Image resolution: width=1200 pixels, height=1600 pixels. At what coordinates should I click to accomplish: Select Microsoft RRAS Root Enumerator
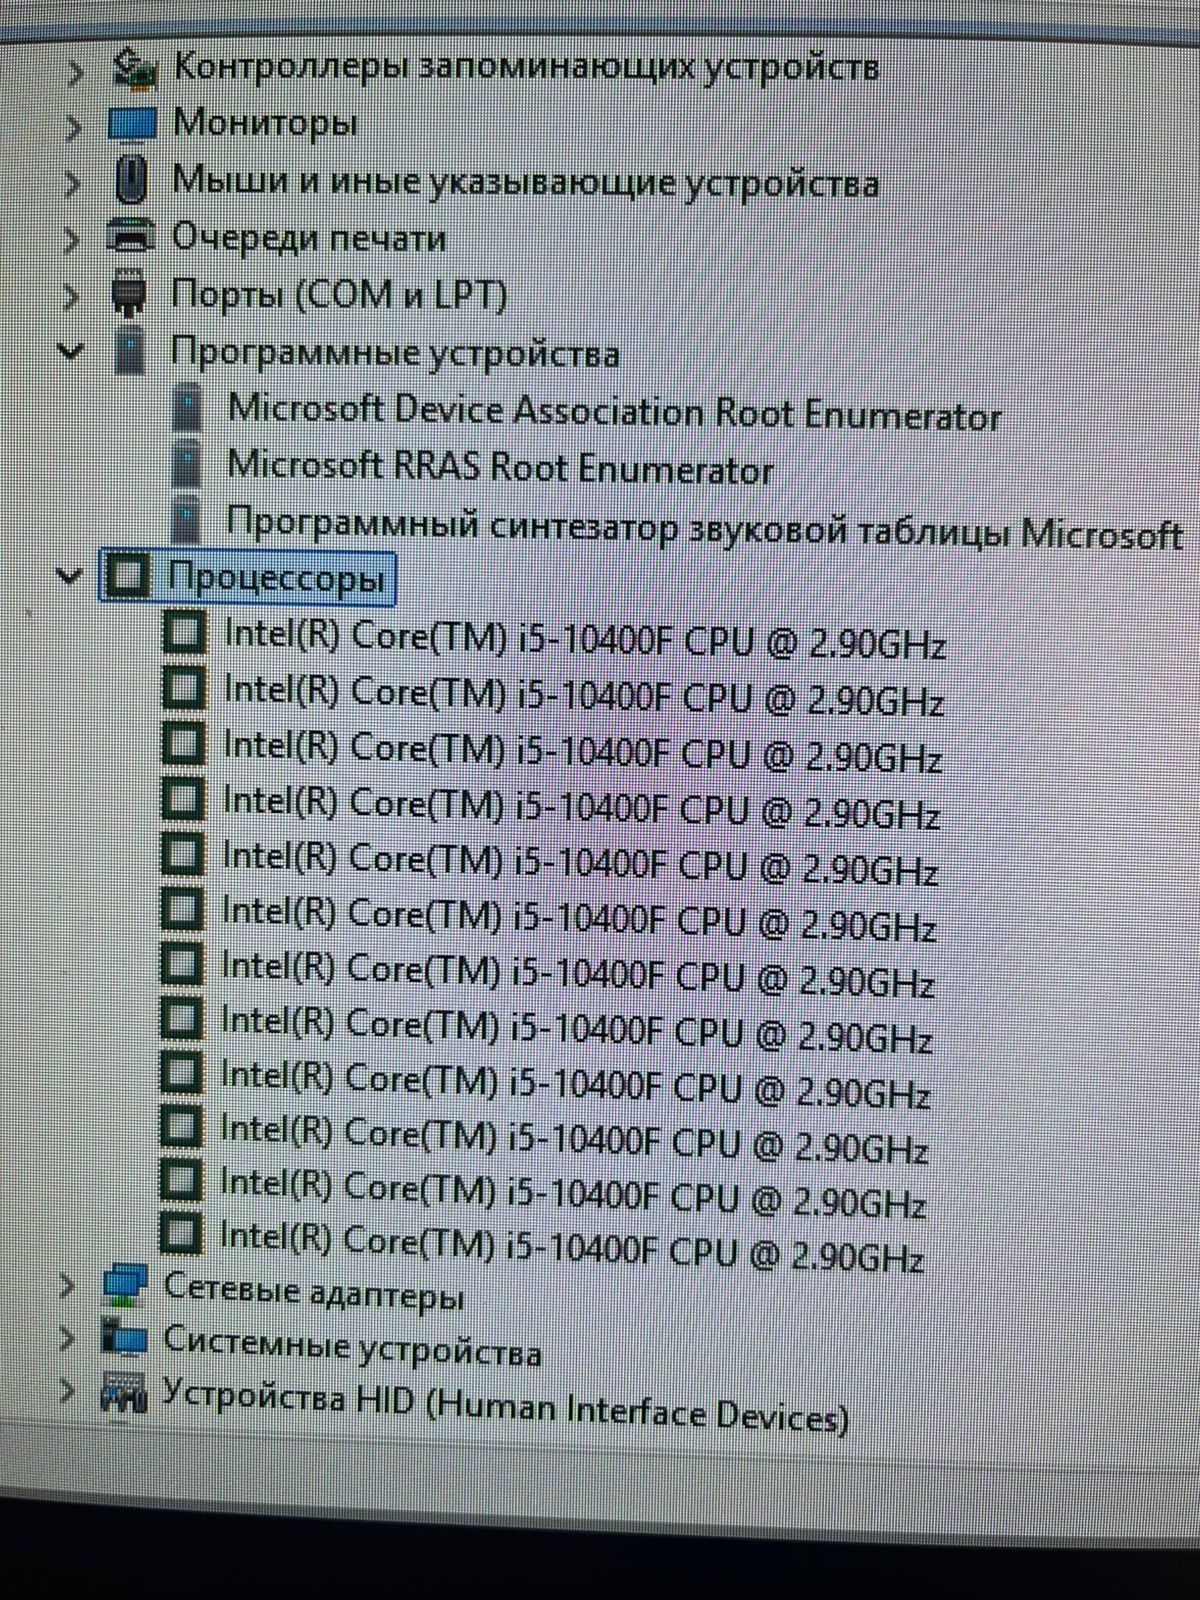point(501,467)
